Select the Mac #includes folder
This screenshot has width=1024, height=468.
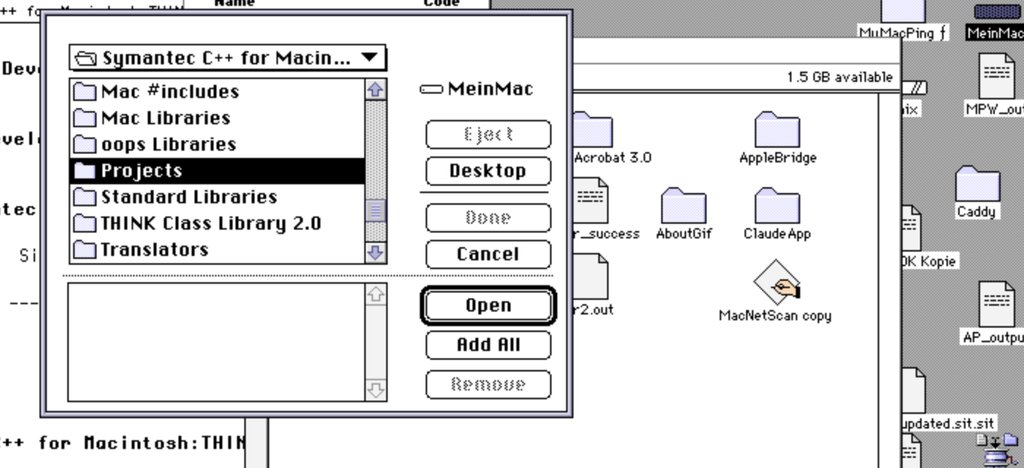(217, 92)
